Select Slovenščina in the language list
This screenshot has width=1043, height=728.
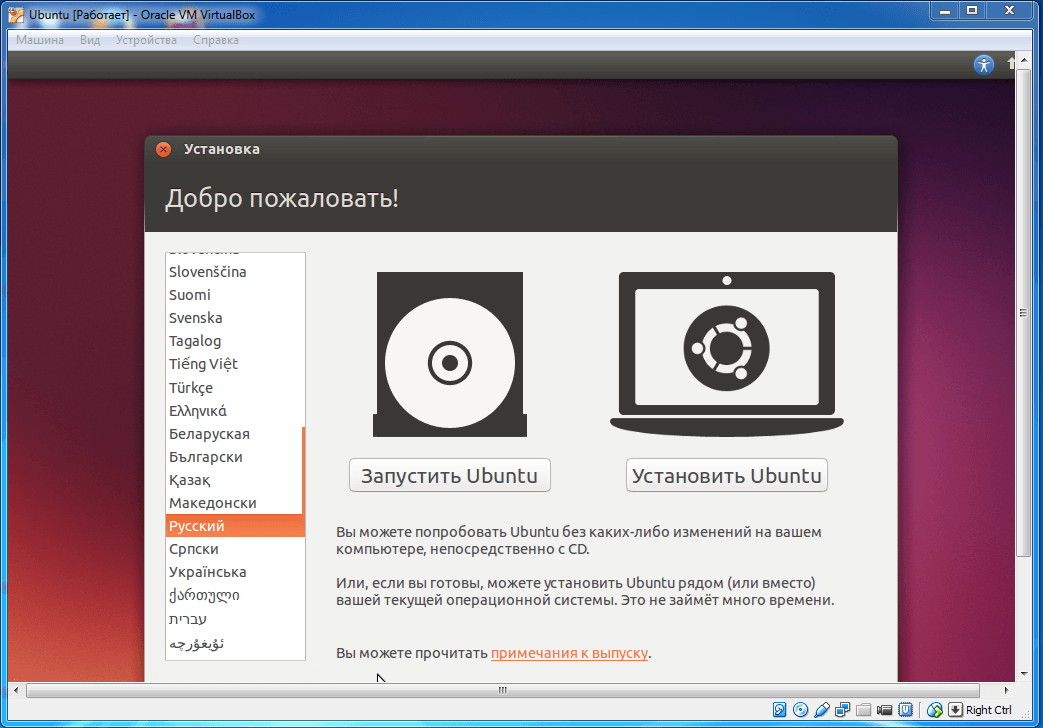[233, 272]
